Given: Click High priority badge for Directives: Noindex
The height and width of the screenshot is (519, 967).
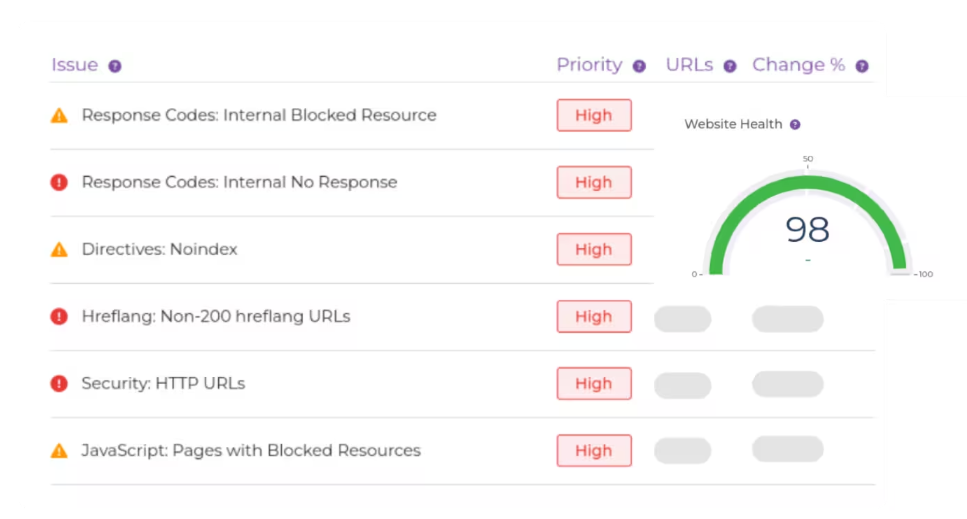Looking at the screenshot, I should point(594,249).
